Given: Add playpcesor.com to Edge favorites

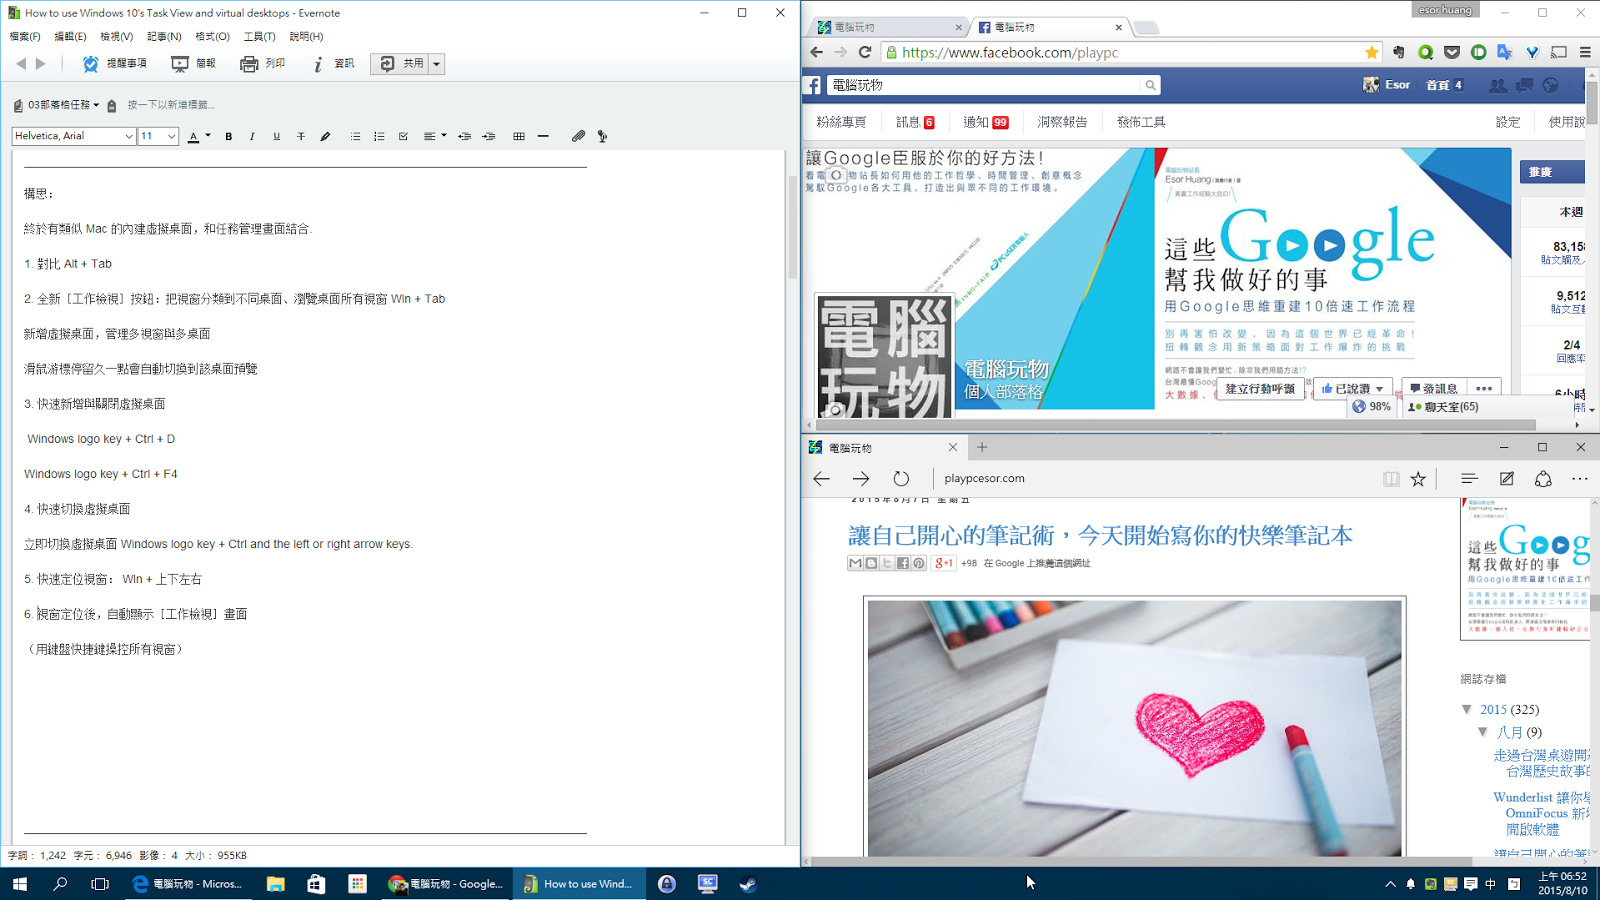Looking at the screenshot, I should [1418, 479].
